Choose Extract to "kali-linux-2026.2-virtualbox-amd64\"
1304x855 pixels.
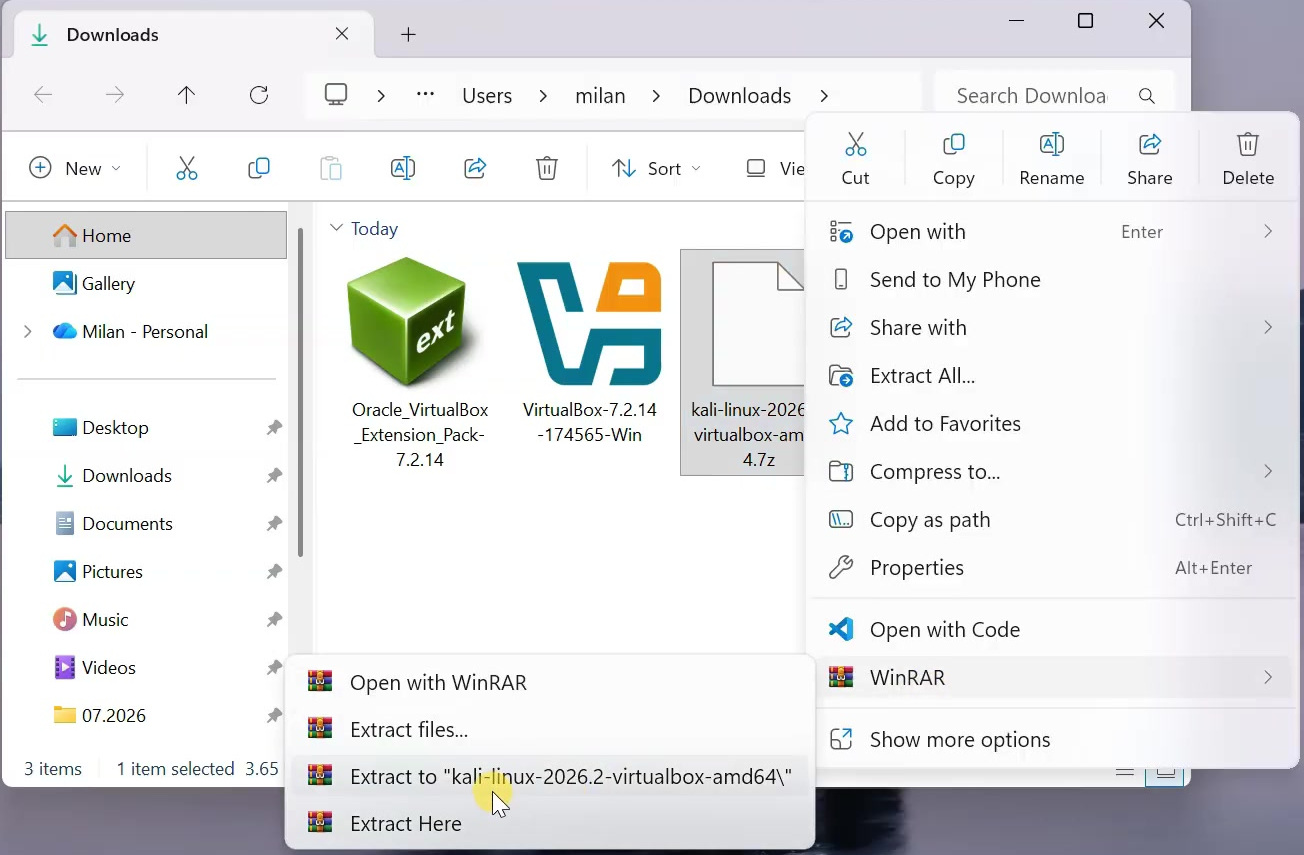click(x=550, y=776)
